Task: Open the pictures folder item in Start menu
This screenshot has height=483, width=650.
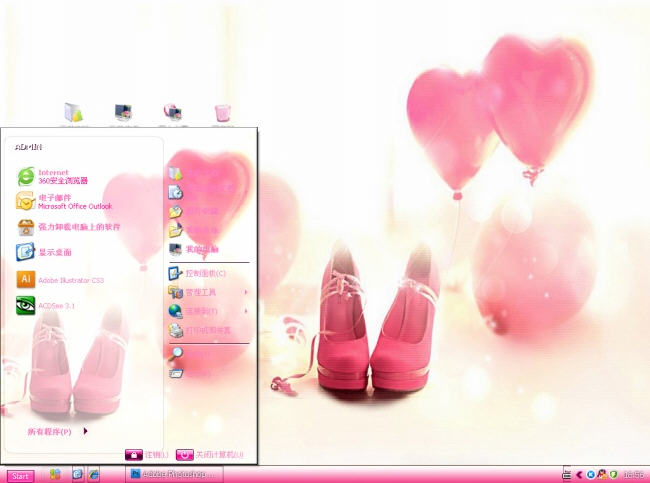Action: click(x=194, y=211)
